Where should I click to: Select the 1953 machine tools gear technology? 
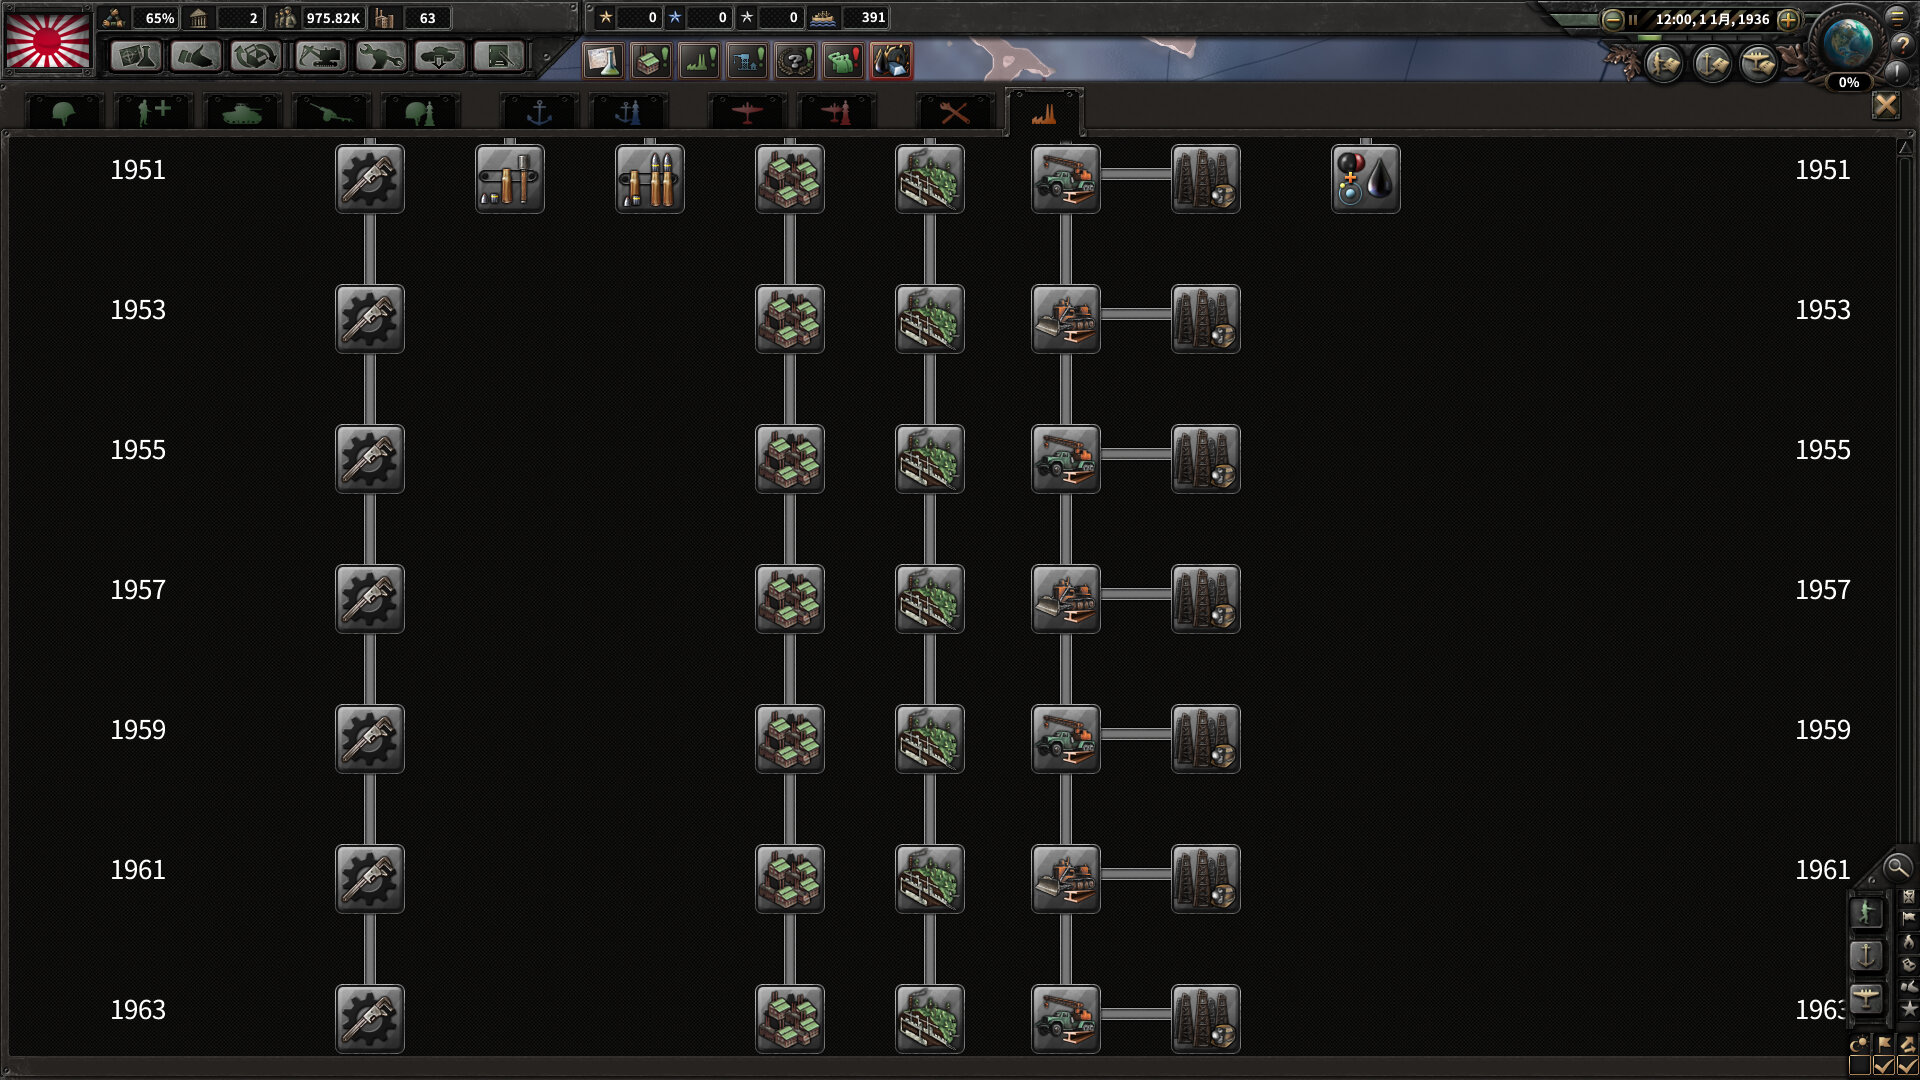tap(370, 319)
